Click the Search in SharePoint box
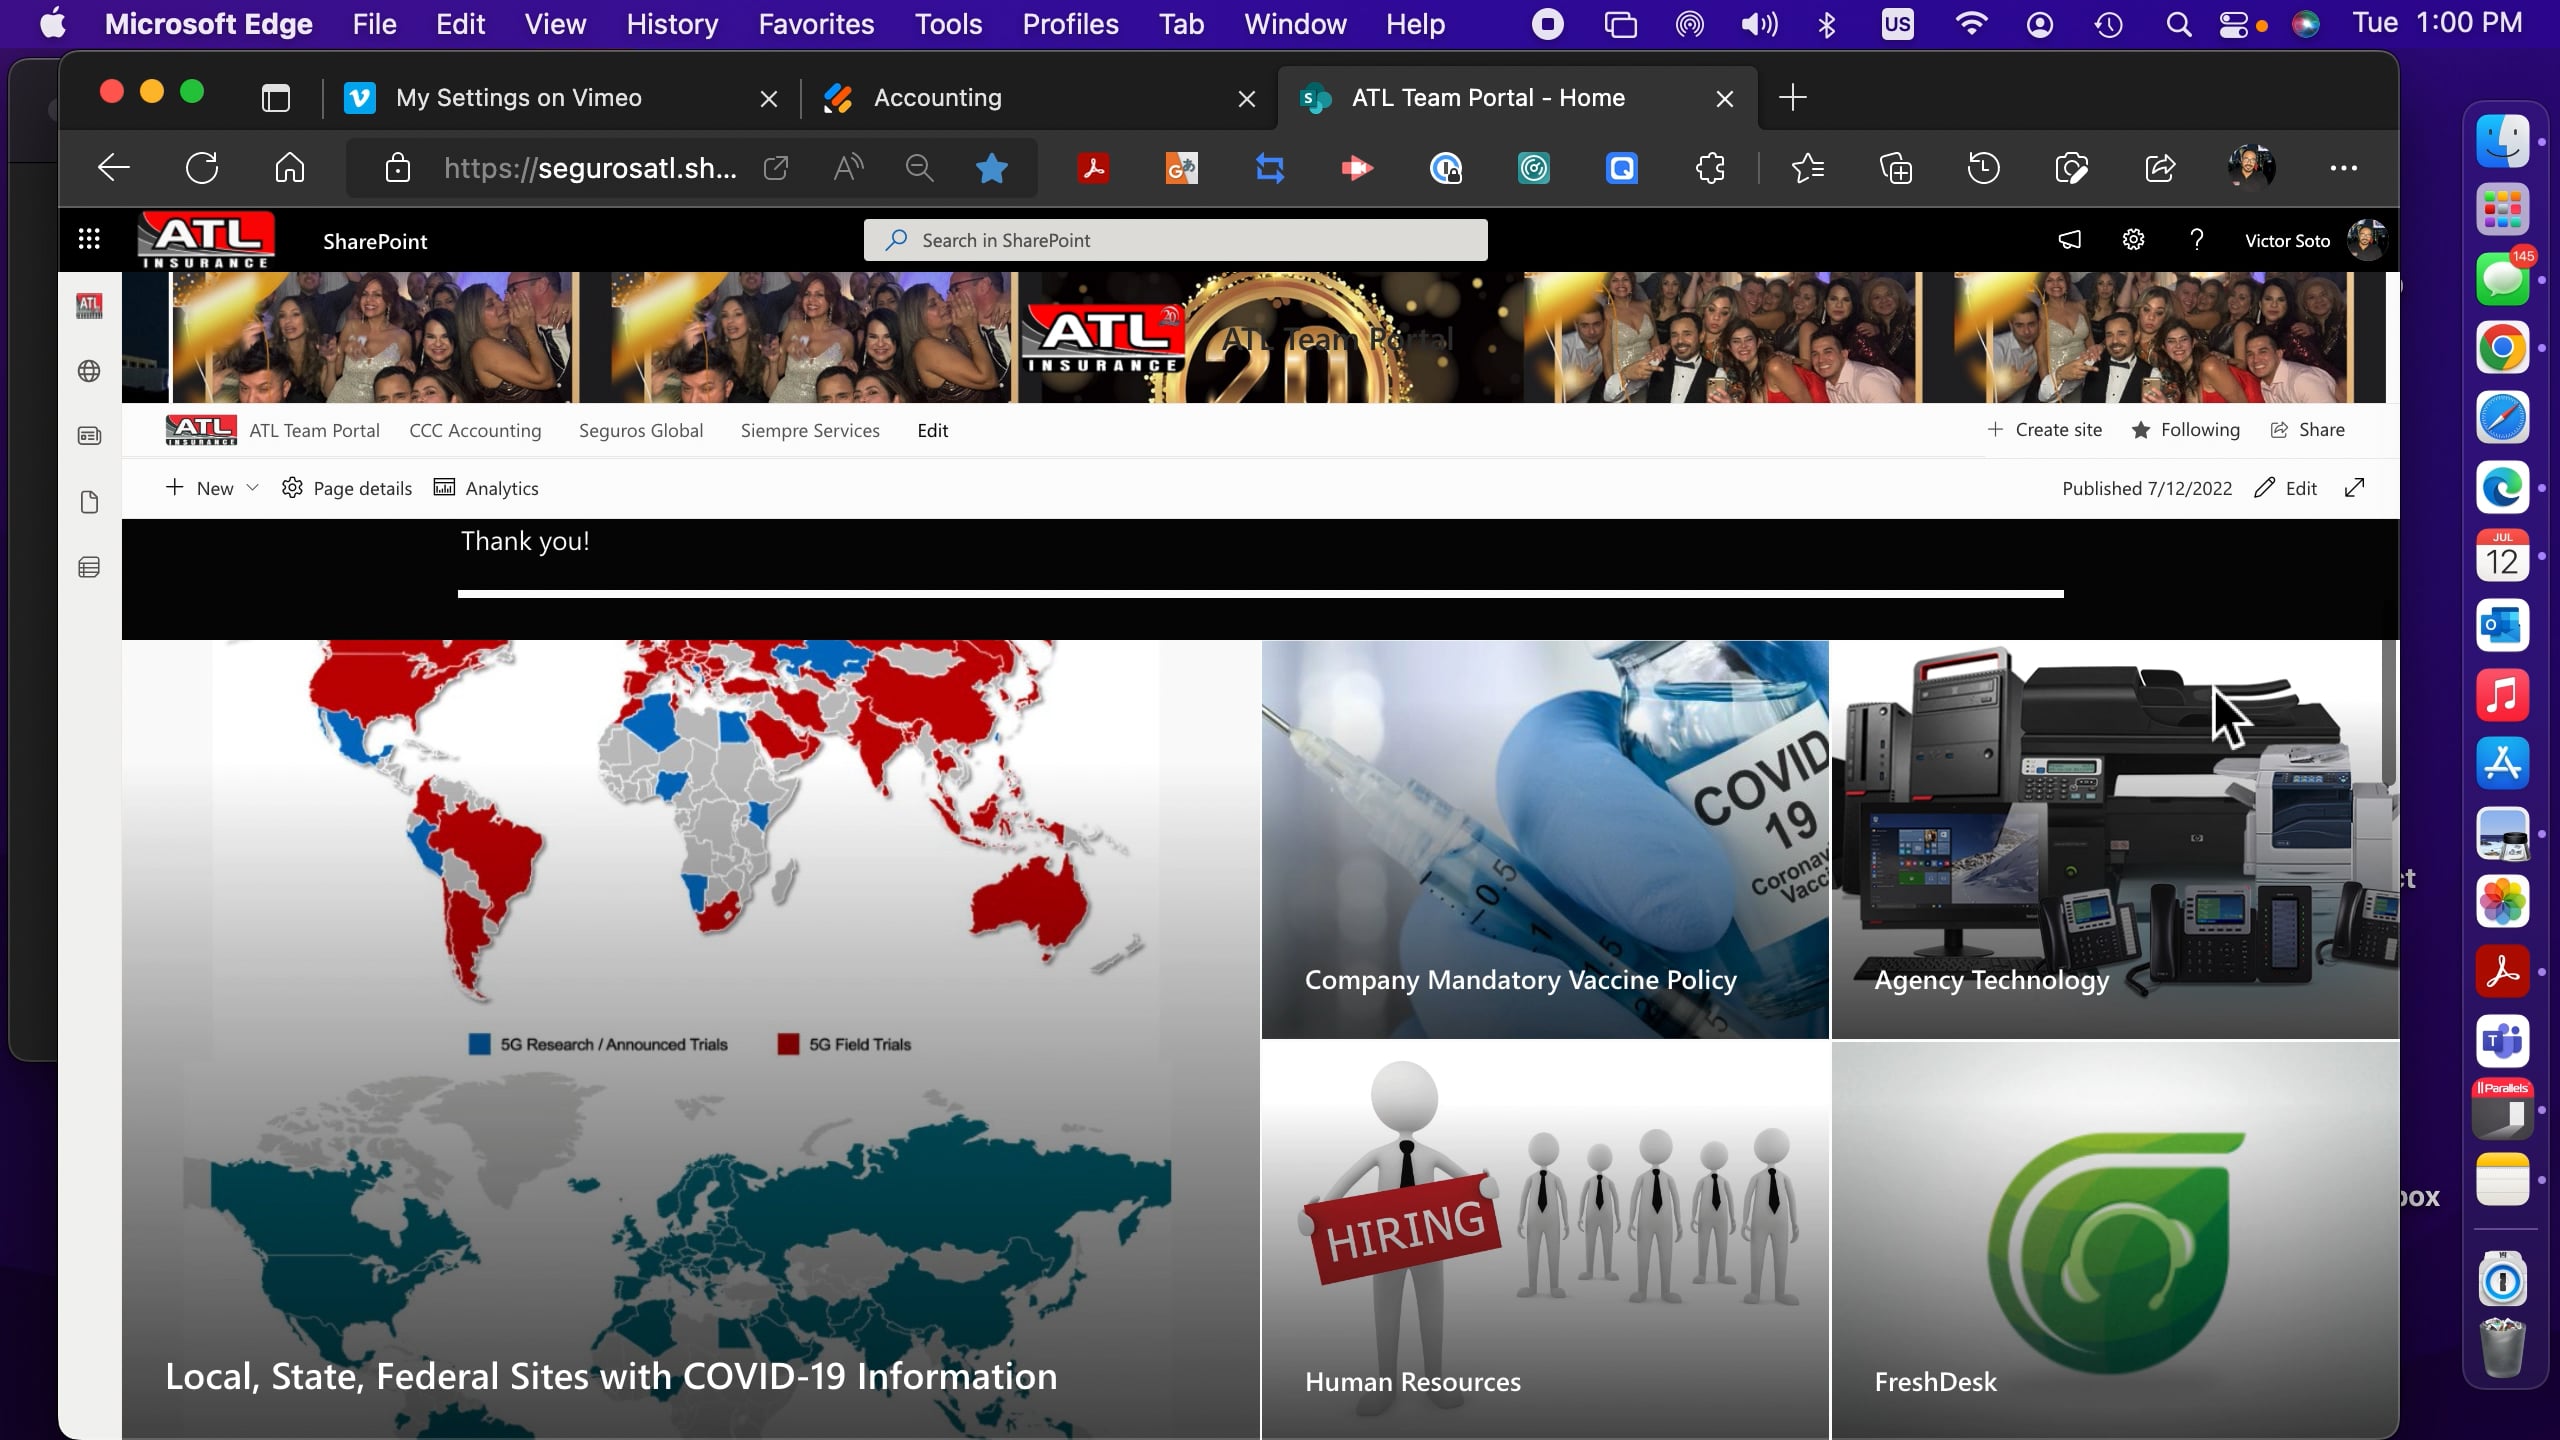 pos(1175,240)
